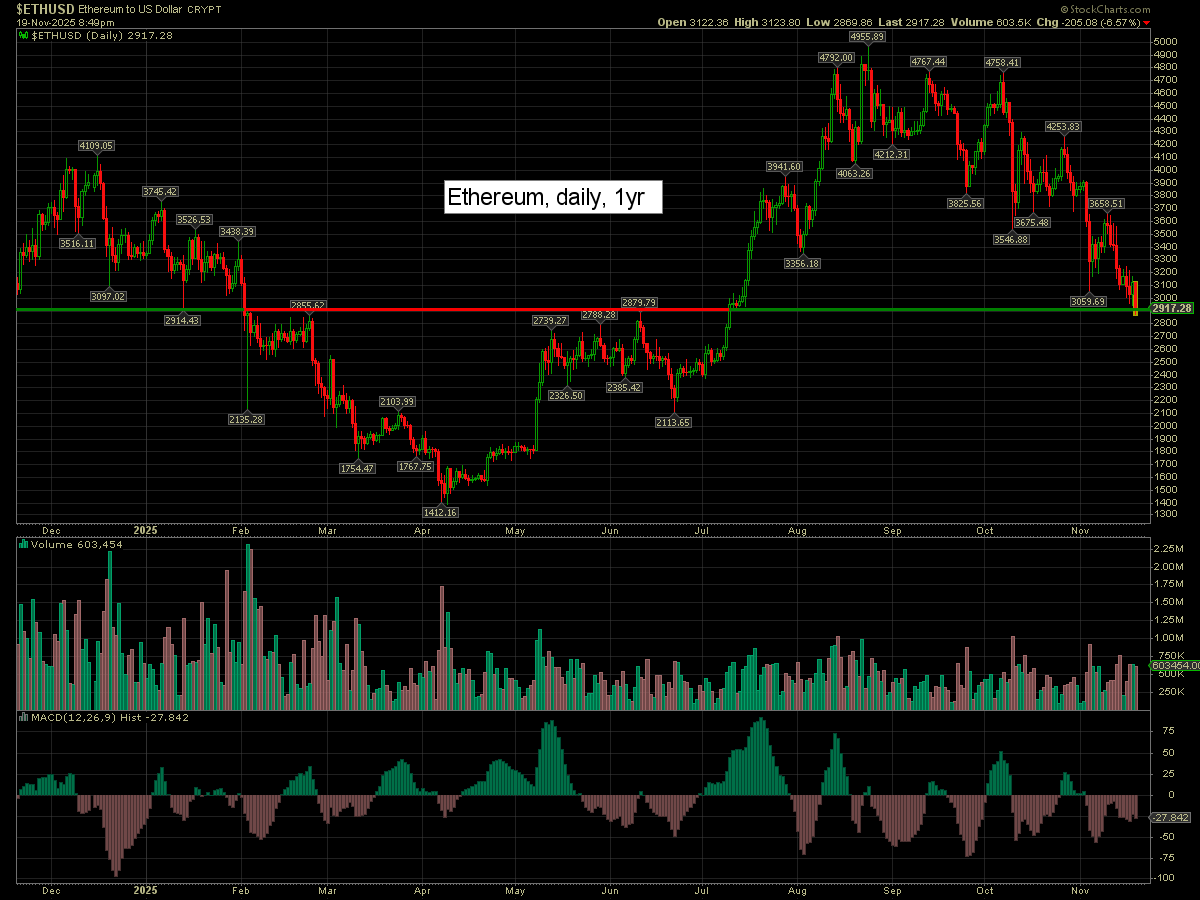Click the -27.842 MACD value tag

1169,818
